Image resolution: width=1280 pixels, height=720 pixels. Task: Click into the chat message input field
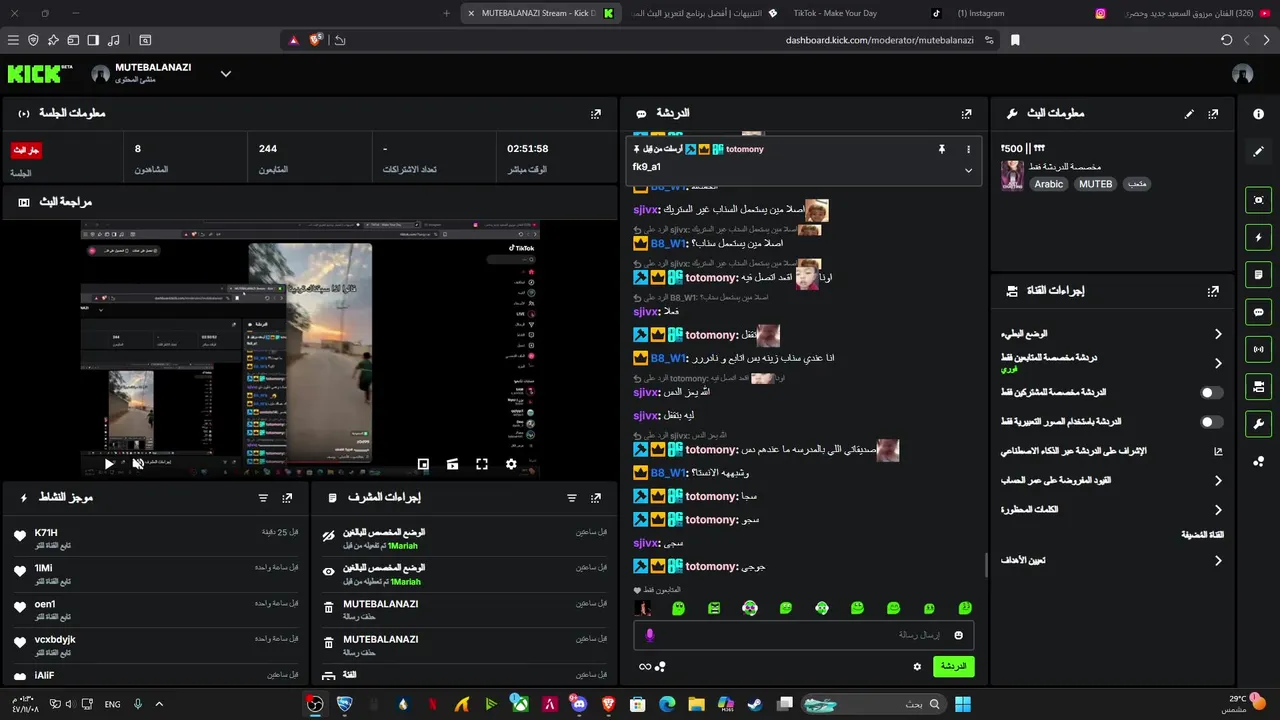click(x=803, y=635)
